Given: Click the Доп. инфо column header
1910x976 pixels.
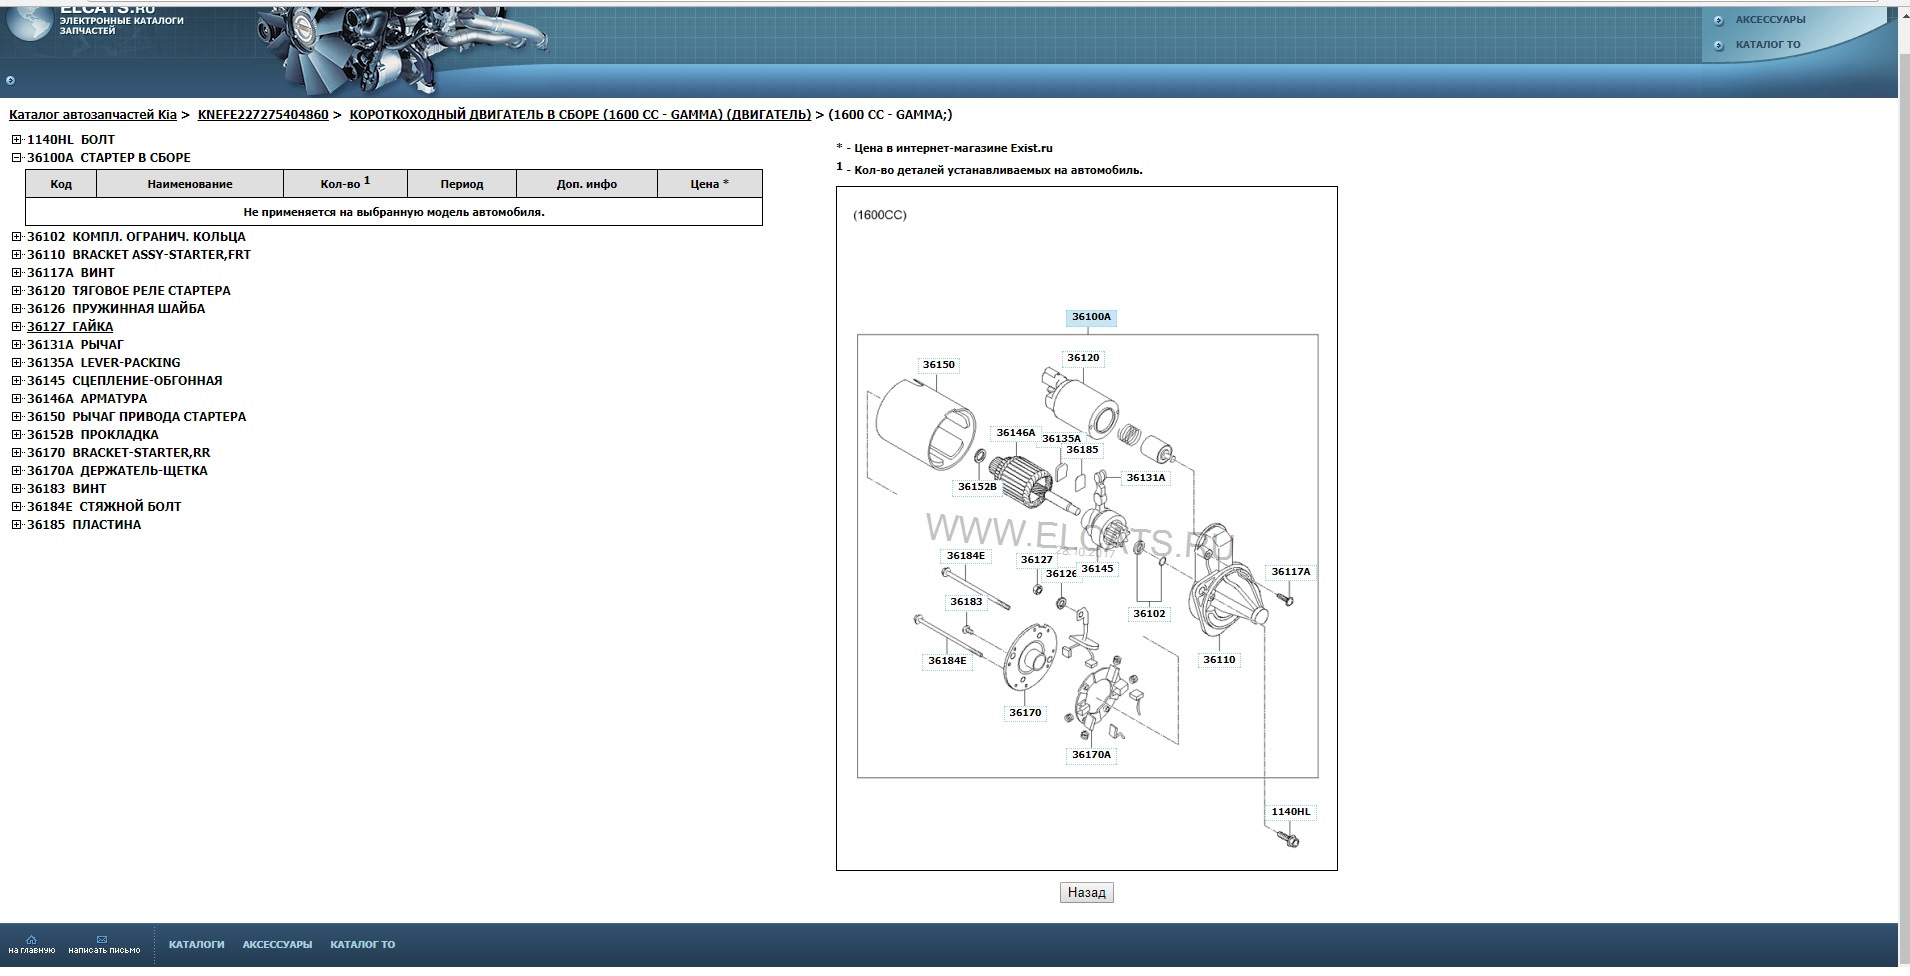Looking at the screenshot, I should [587, 184].
